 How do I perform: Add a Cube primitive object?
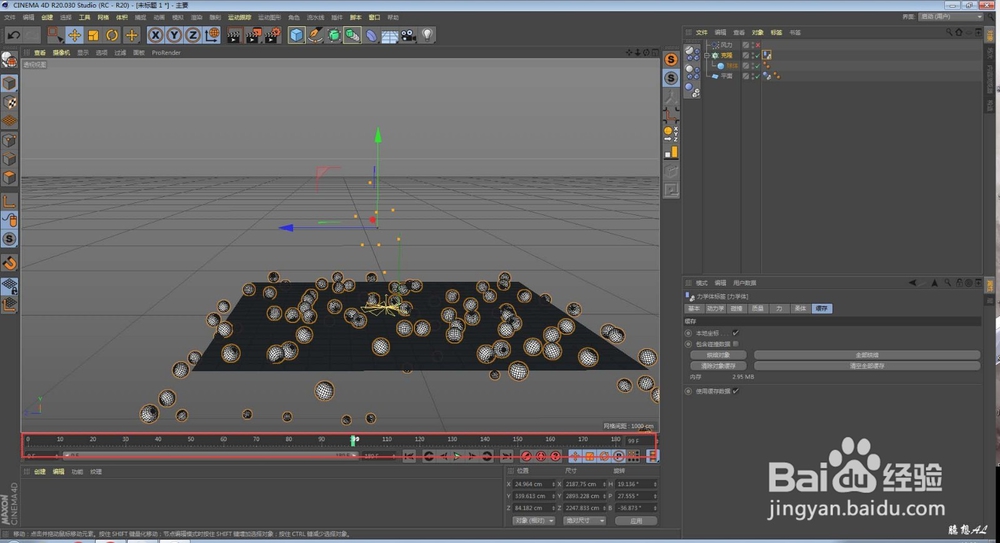296,35
